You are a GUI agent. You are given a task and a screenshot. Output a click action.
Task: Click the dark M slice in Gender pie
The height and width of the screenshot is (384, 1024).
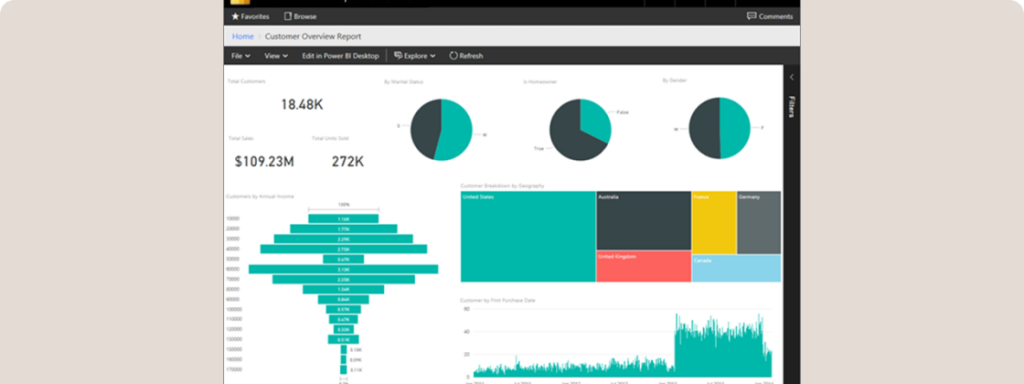pyautogui.click(x=704, y=128)
